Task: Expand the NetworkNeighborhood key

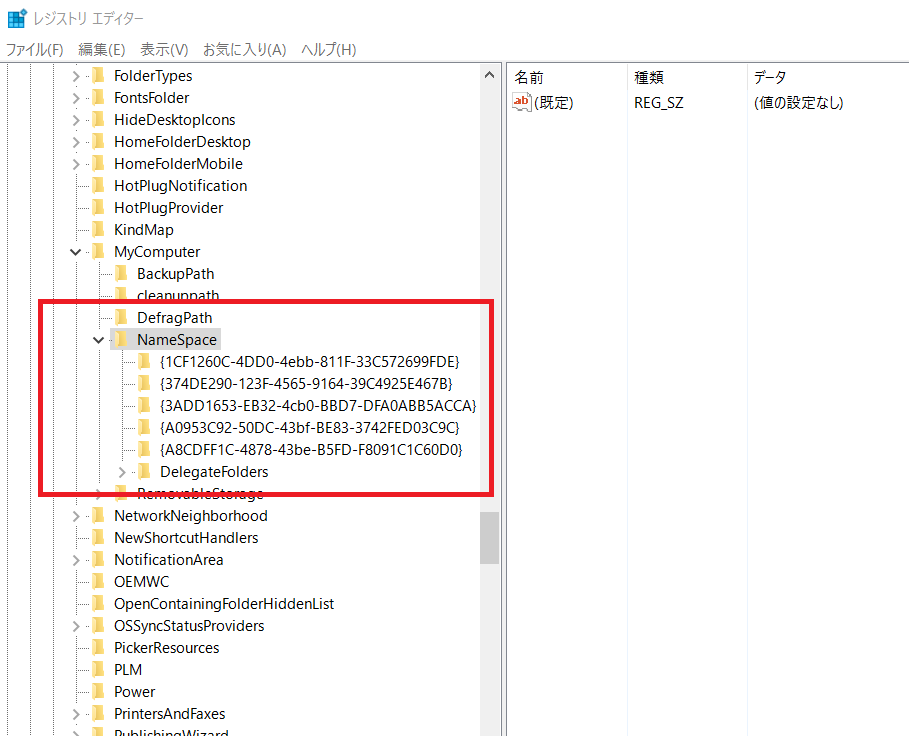Action: pos(75,516)
